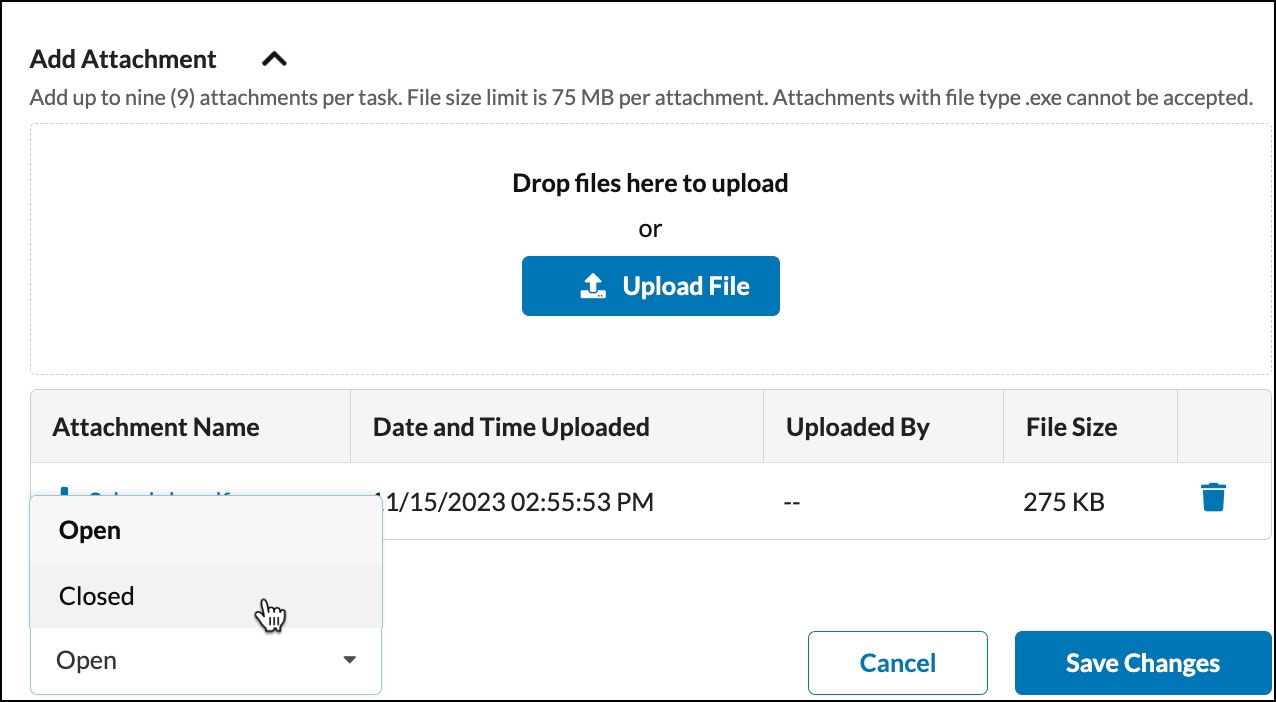Click the Uploaded By column header
This screenshot has width=1276, height=702.
click(858, 427)
